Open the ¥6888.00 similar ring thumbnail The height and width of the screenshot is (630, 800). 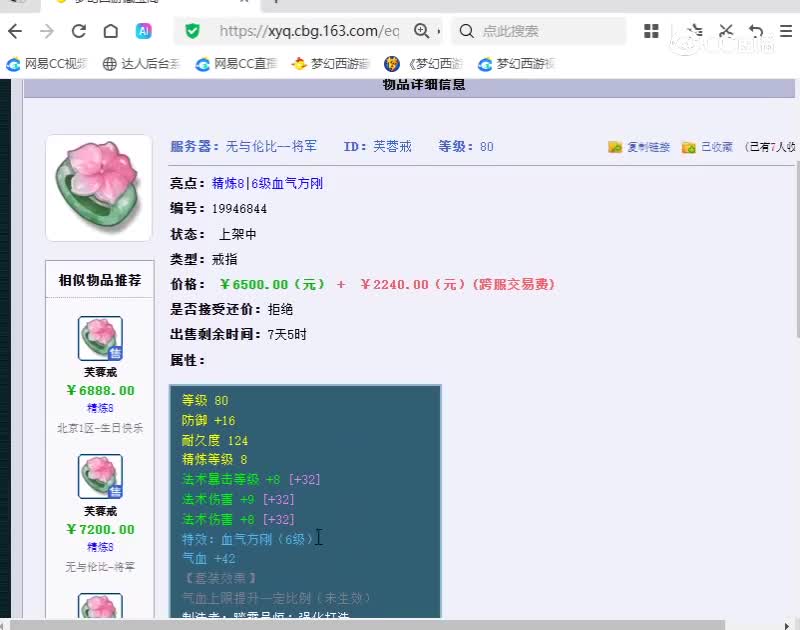100,338
